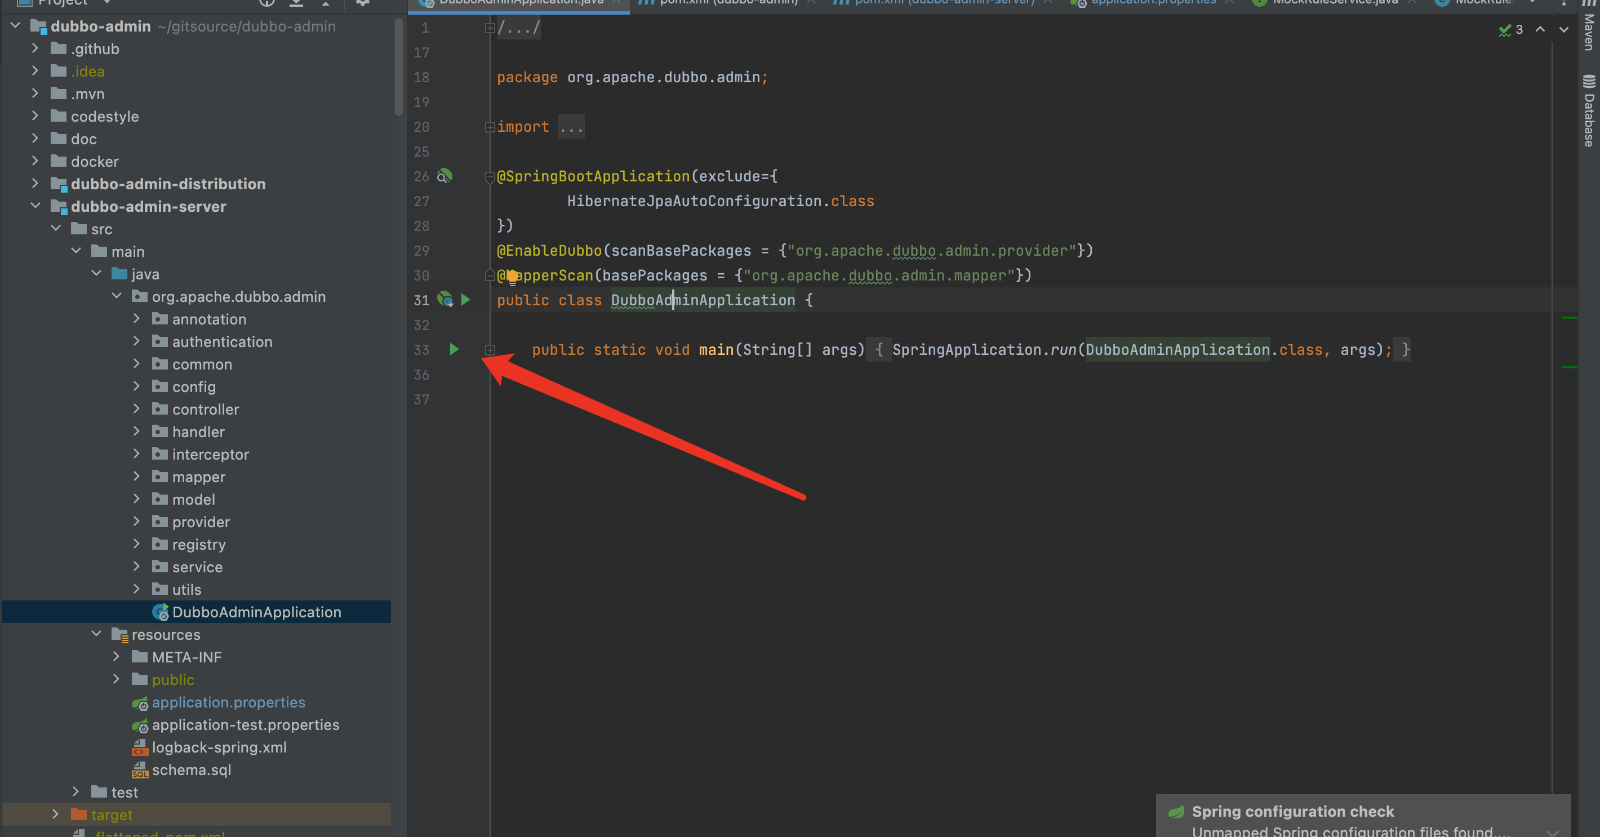Click the run arrow beside the main method
1600x837 pixels.
click(x=454, y=349)
